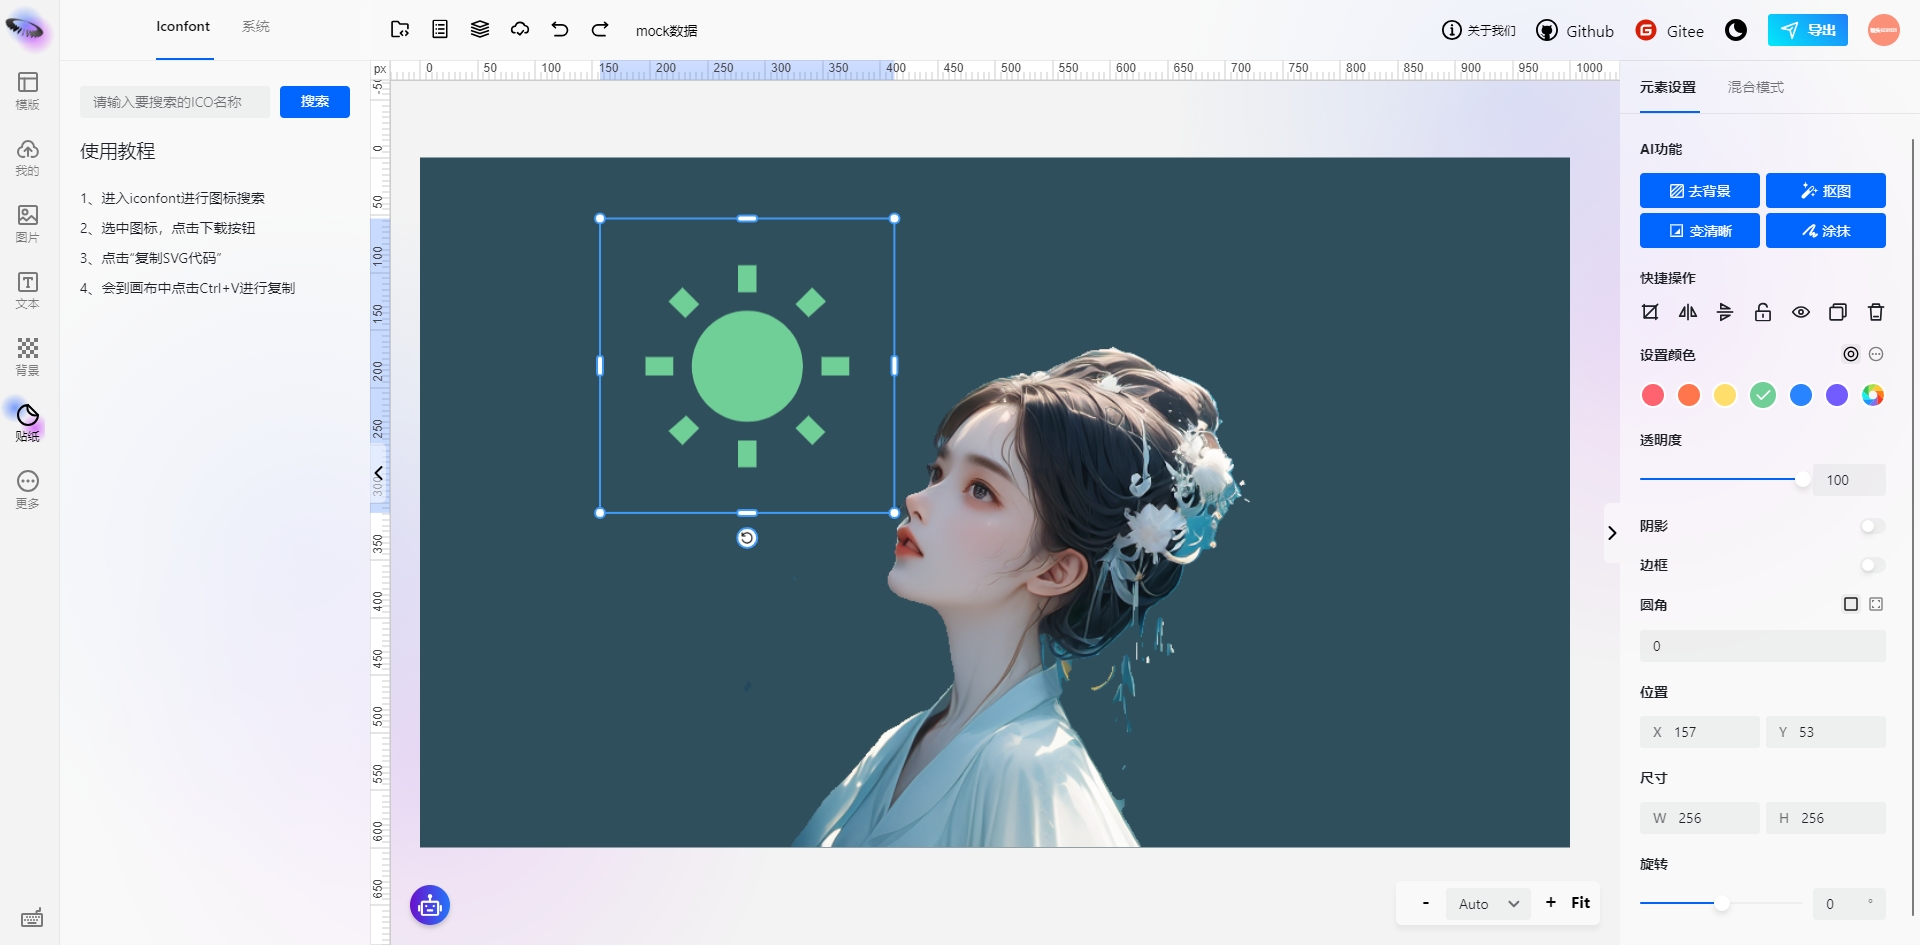Switch to the 系统 tab

point(256,26)
